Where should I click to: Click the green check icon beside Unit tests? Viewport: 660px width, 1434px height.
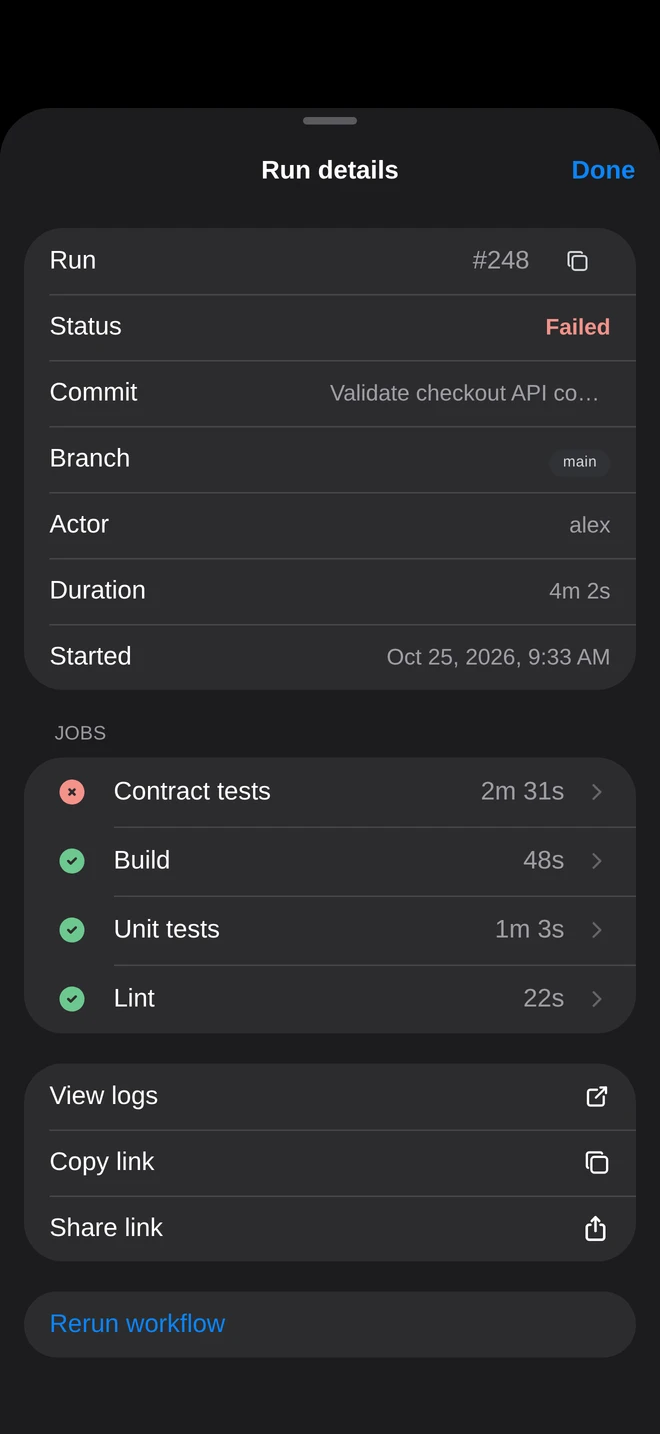[72, 930]
